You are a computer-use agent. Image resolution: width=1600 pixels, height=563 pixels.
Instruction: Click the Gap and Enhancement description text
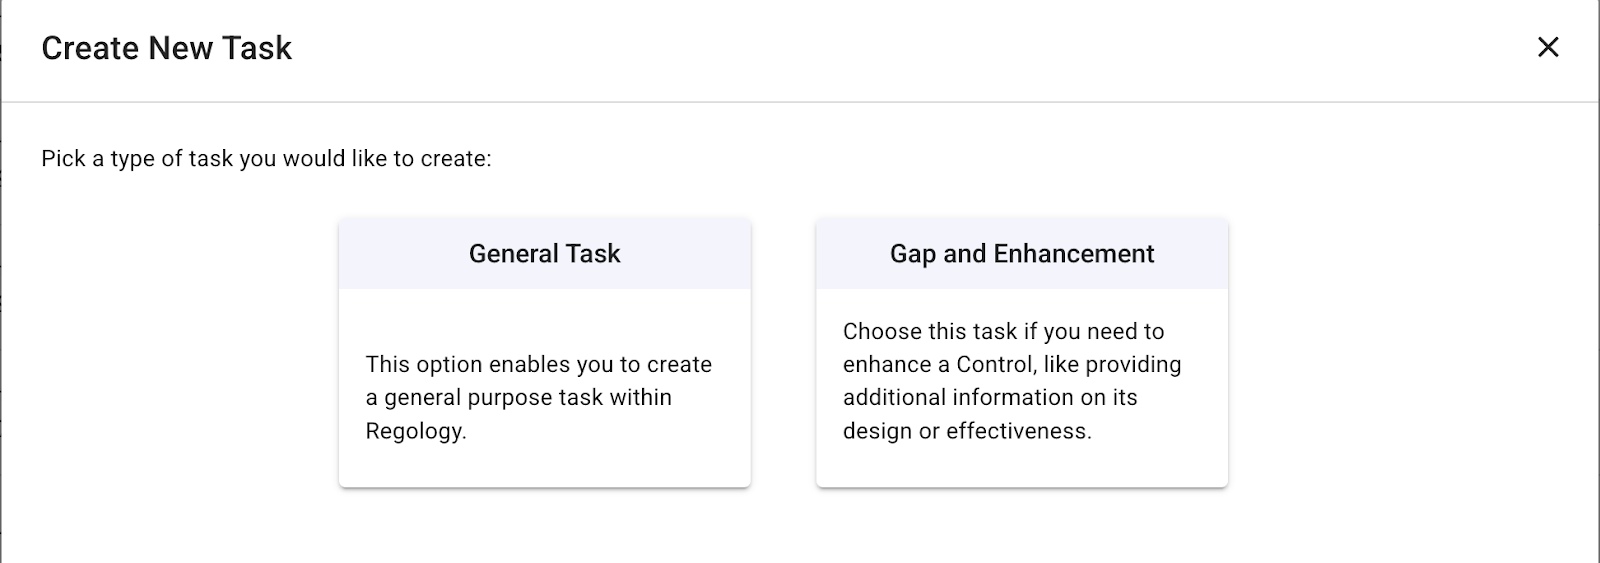click(1012, 381)
